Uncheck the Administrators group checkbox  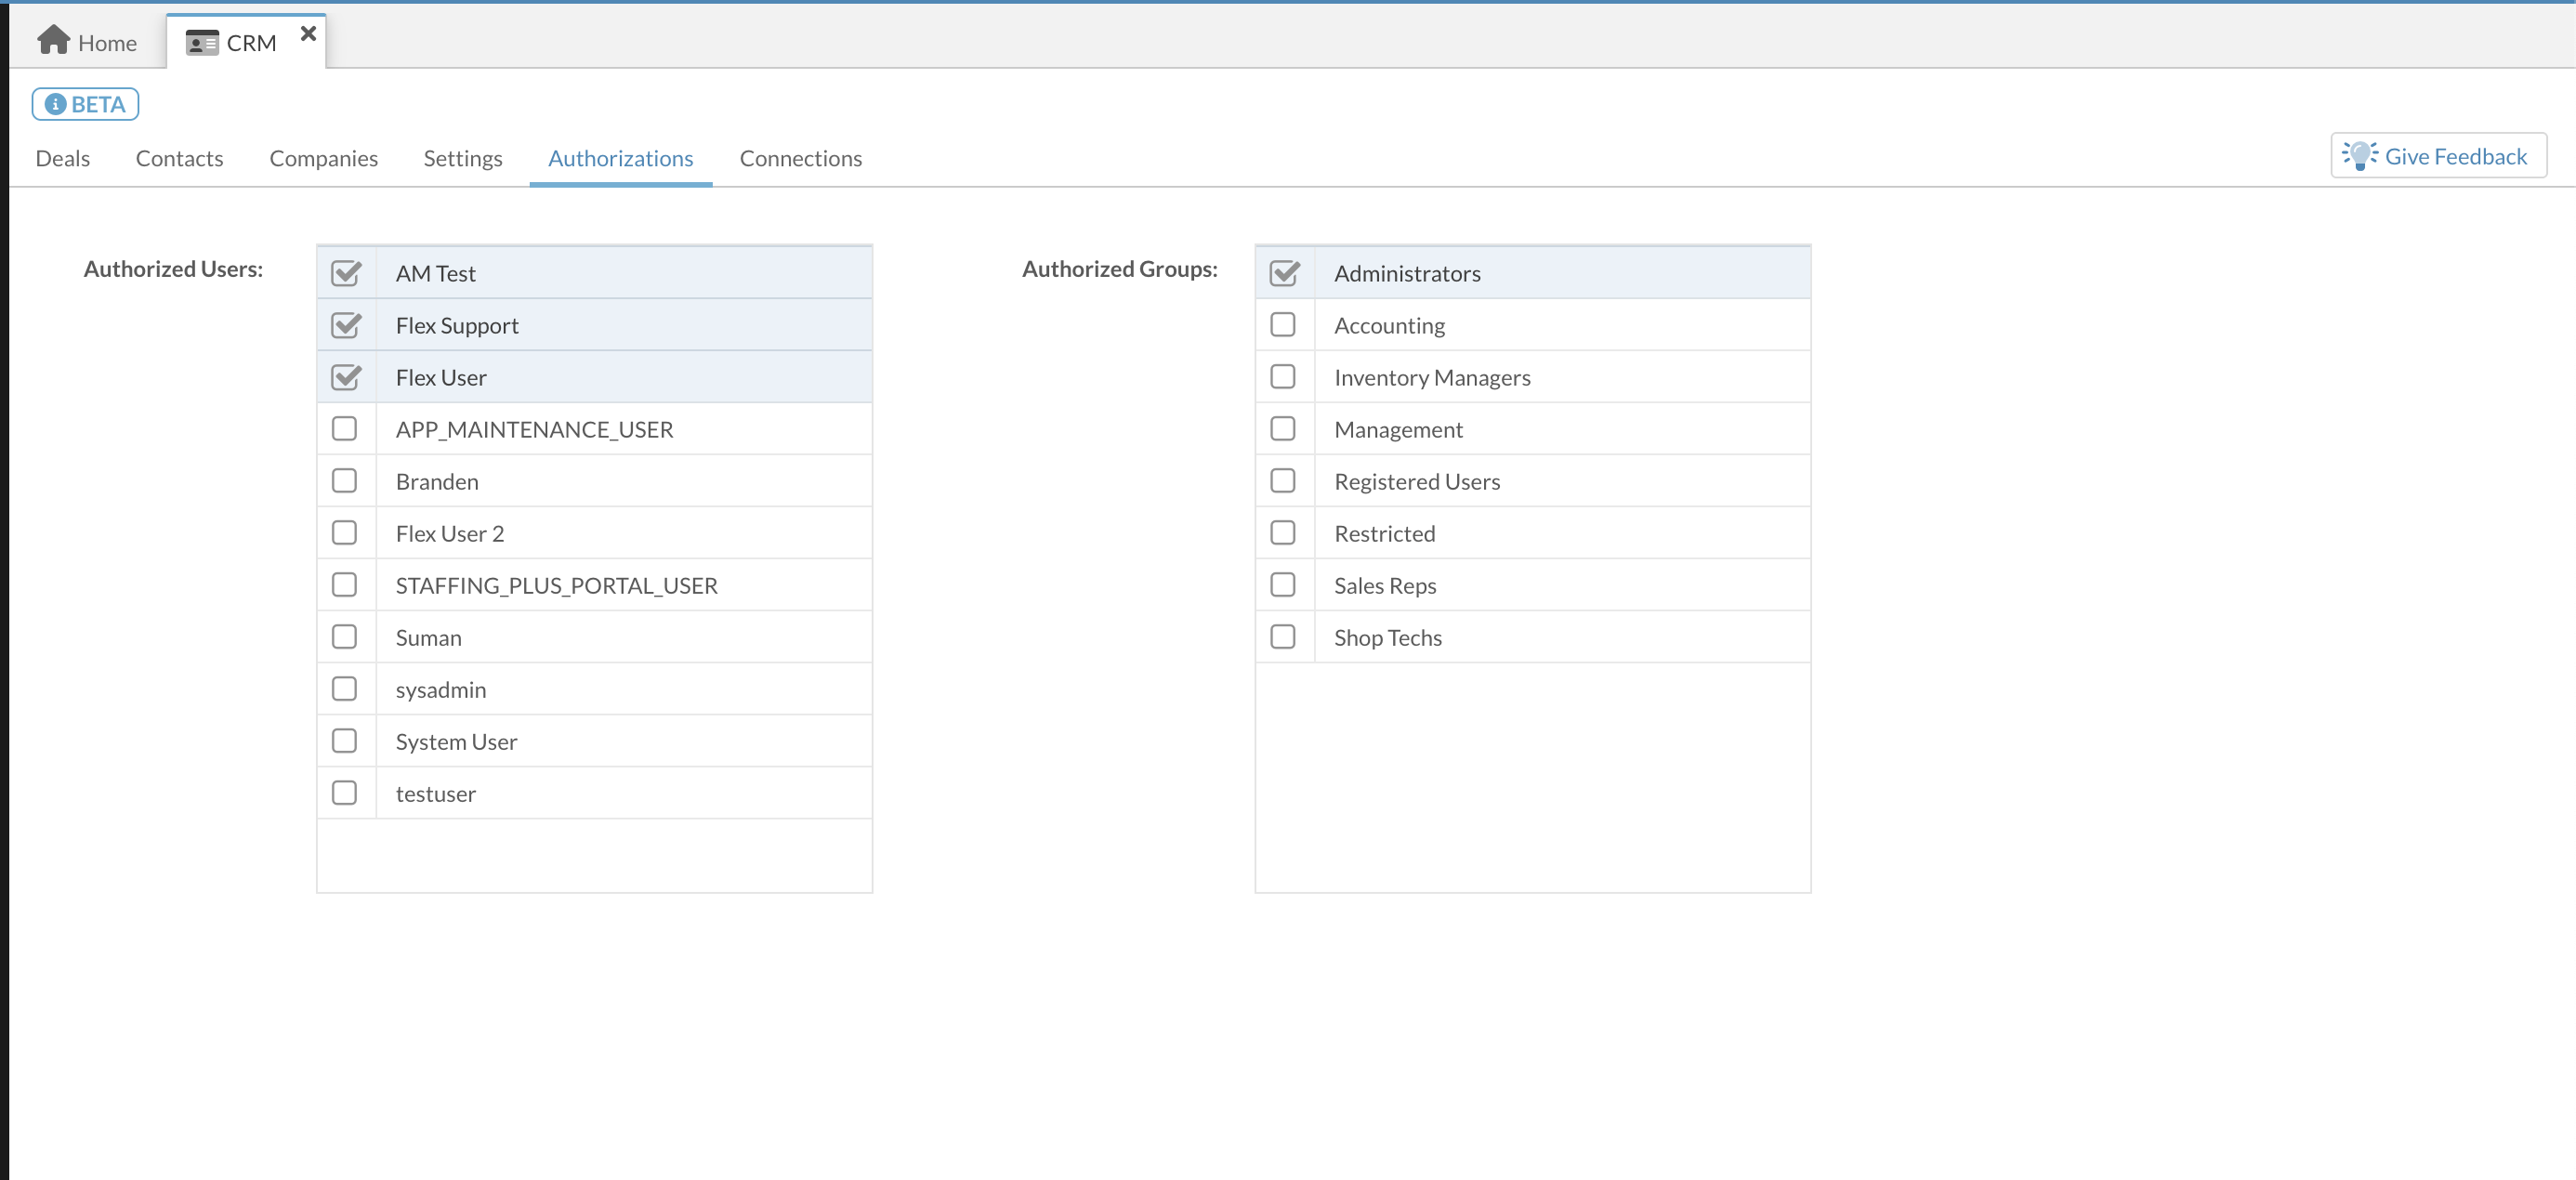click(1284, 273)
